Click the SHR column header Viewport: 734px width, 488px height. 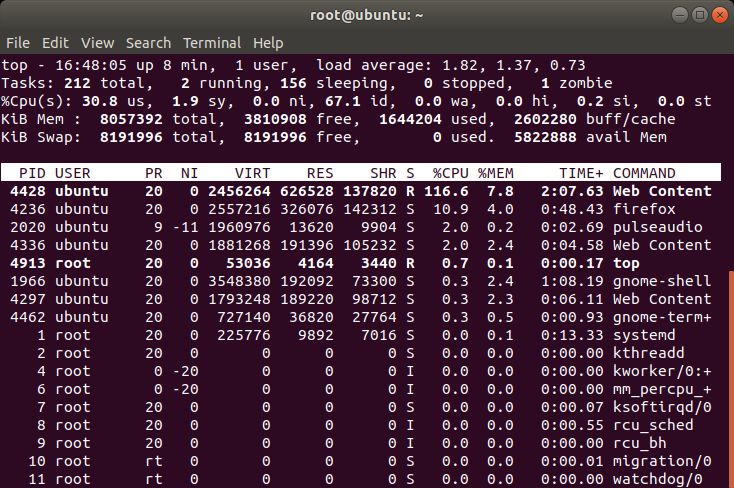pyautogui.click(x=383, y=173)
